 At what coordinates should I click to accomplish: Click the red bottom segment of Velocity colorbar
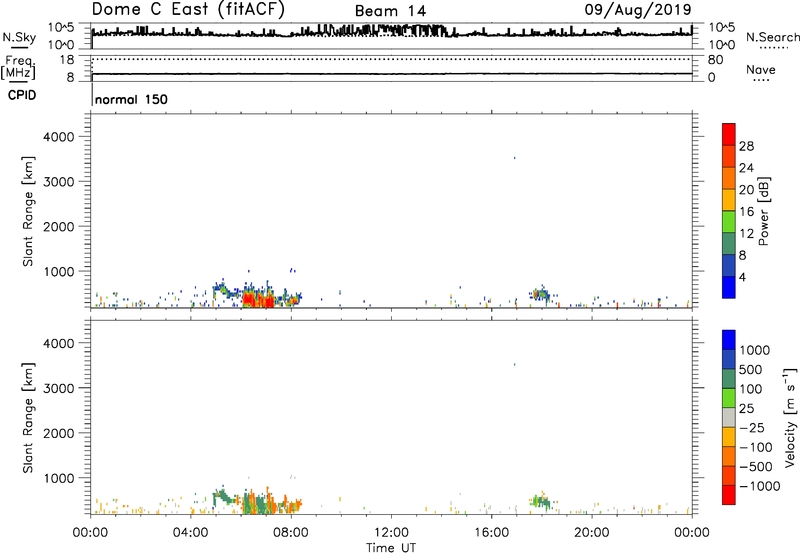click(729, 495)
